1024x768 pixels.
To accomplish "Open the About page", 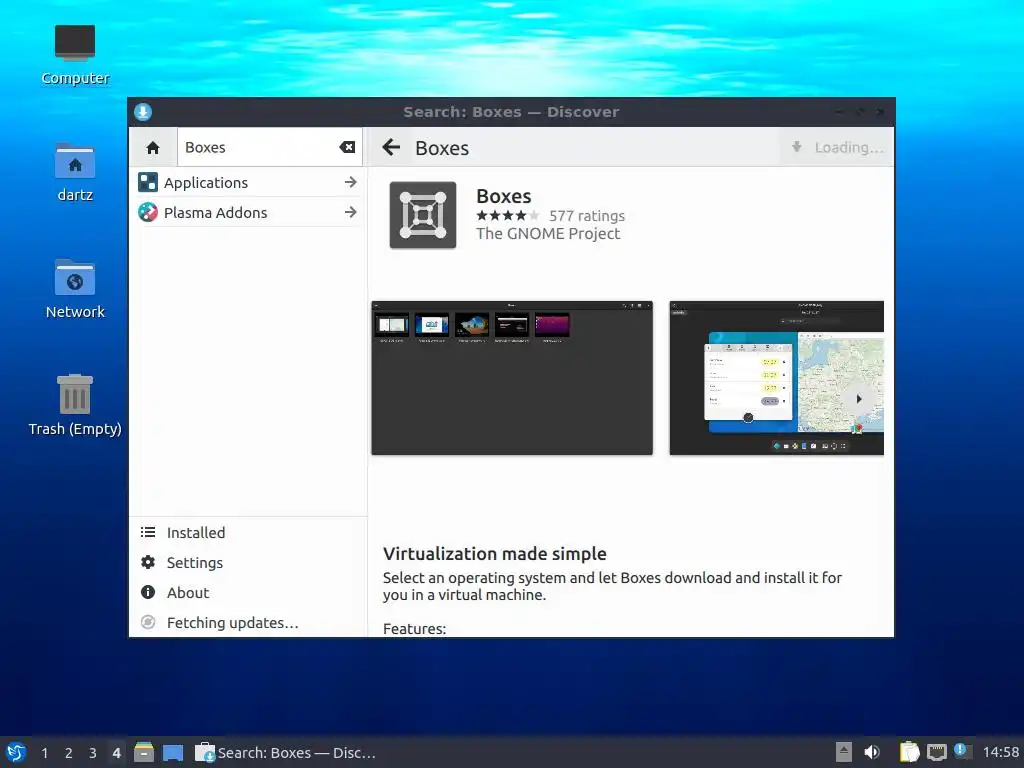I will 248,593.
